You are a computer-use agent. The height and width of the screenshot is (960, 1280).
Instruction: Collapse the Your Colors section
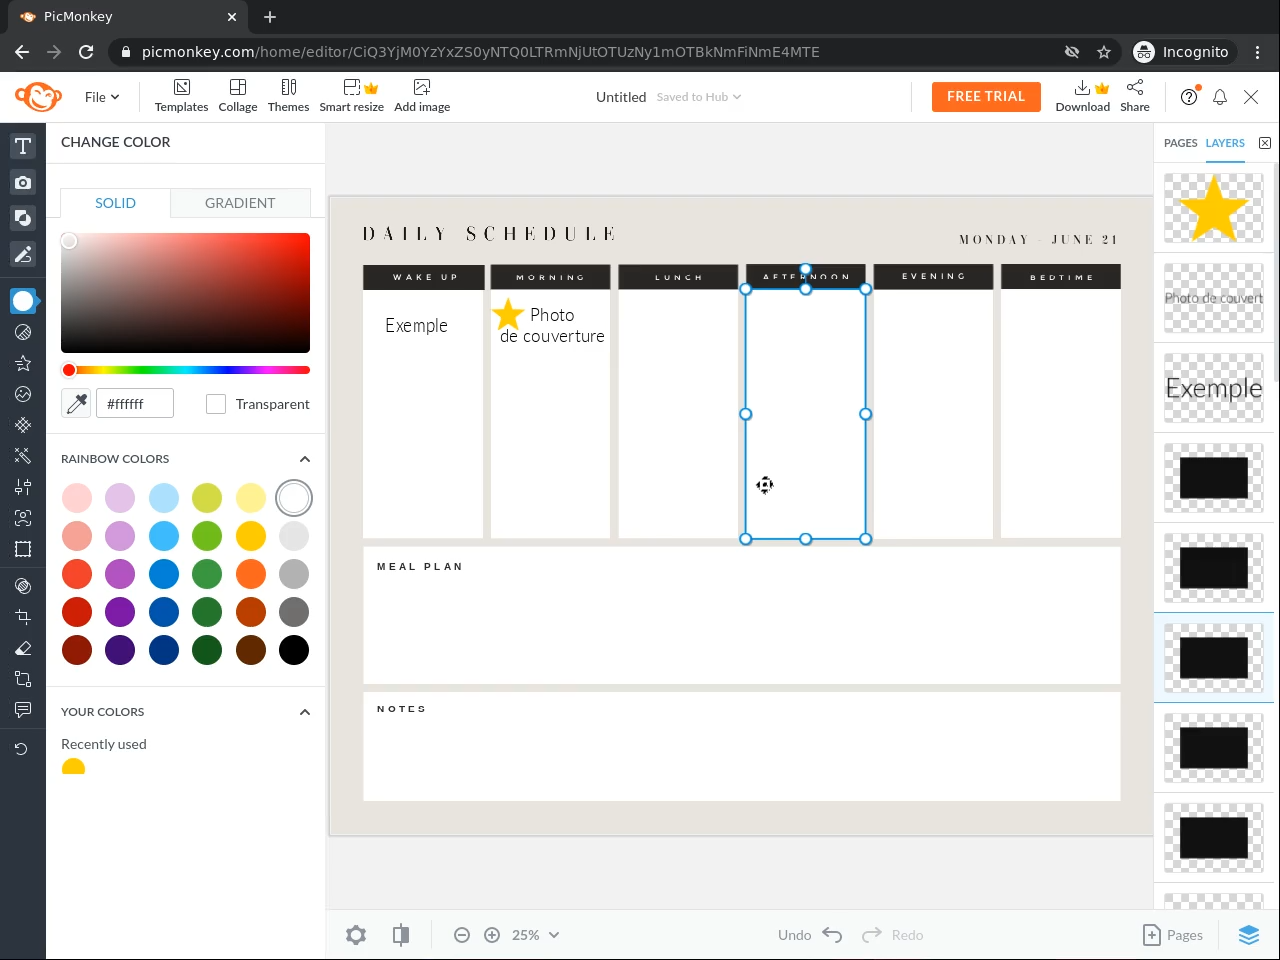pos(305,712)
